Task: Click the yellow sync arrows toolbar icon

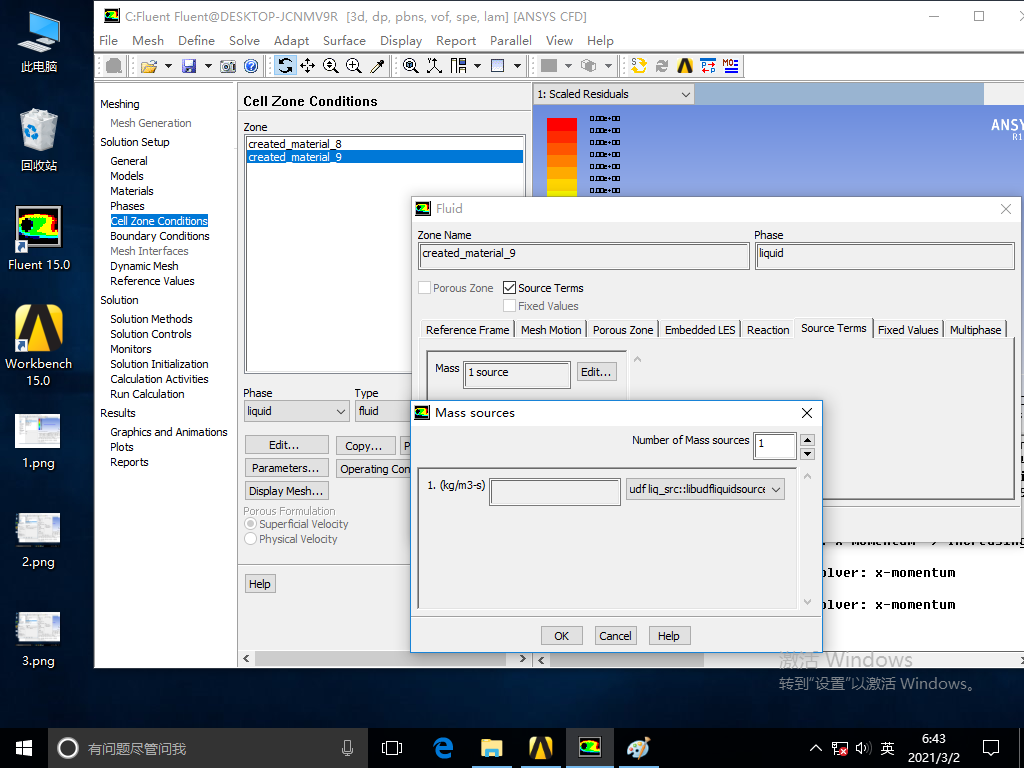Action: click(639, 66)
